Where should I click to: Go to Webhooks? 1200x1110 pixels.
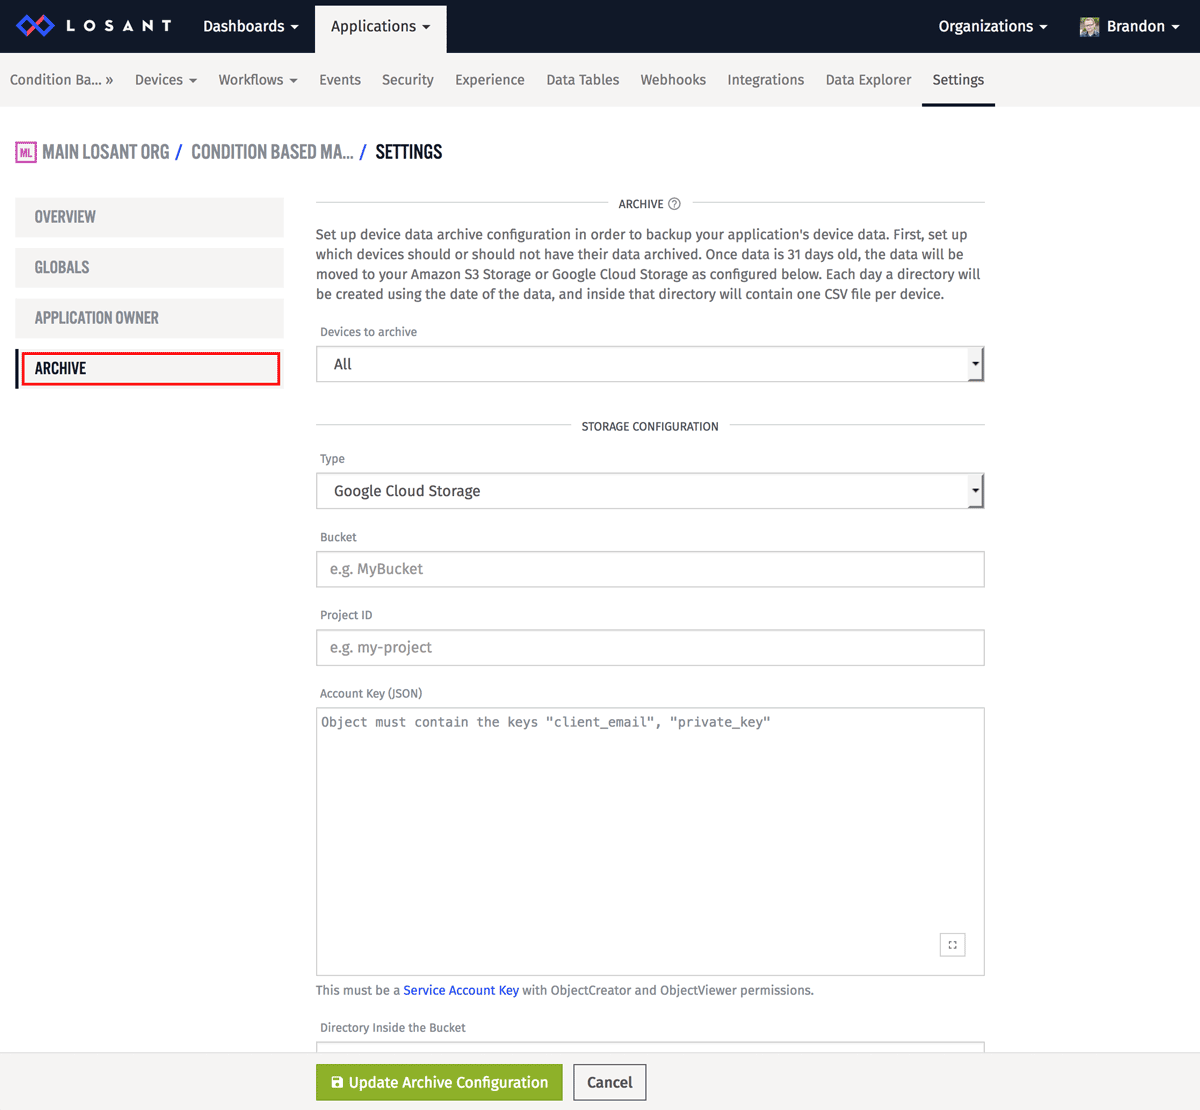coord(673,80)
